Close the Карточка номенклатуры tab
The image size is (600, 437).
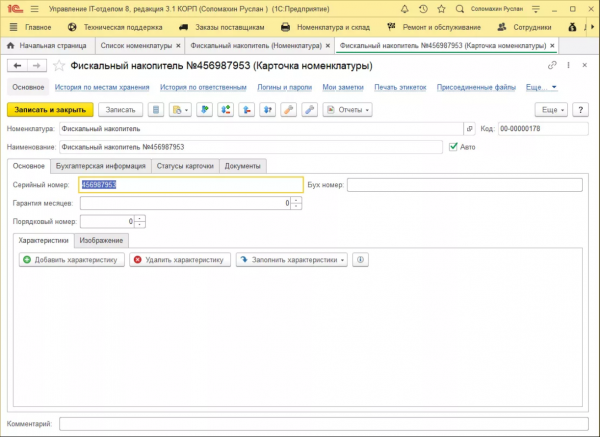click(552, 46)
